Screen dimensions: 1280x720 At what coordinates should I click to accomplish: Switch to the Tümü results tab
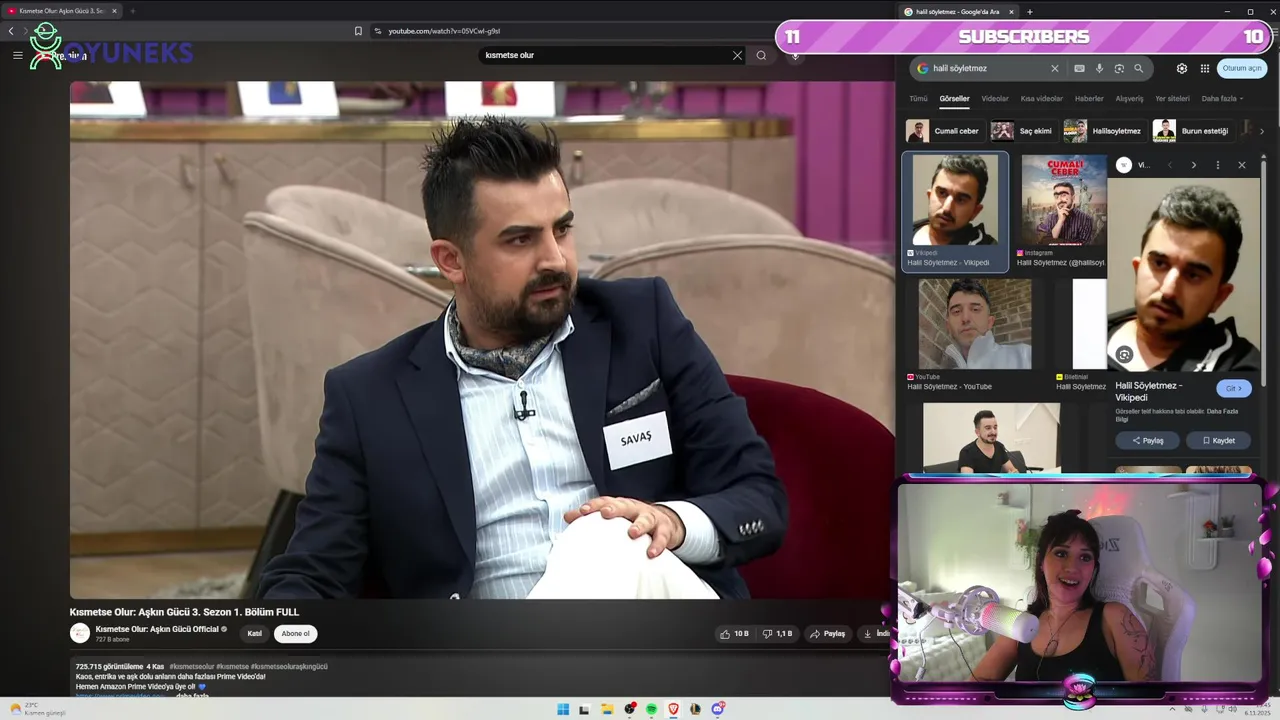[918, 99]
